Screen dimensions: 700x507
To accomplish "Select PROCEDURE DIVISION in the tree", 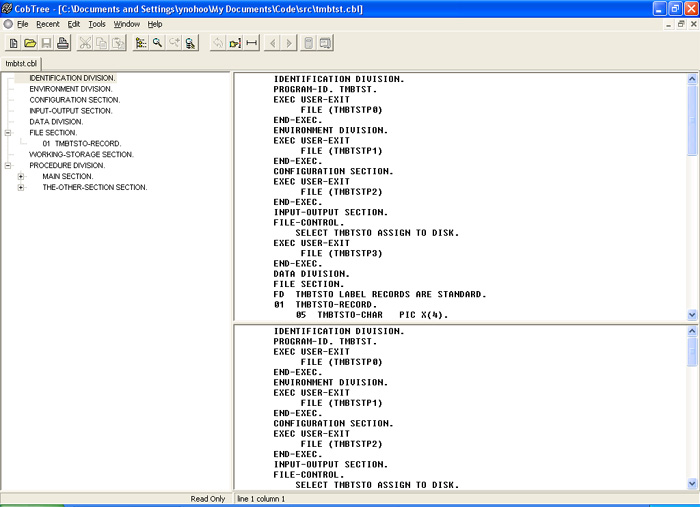I will click(67, 165).
